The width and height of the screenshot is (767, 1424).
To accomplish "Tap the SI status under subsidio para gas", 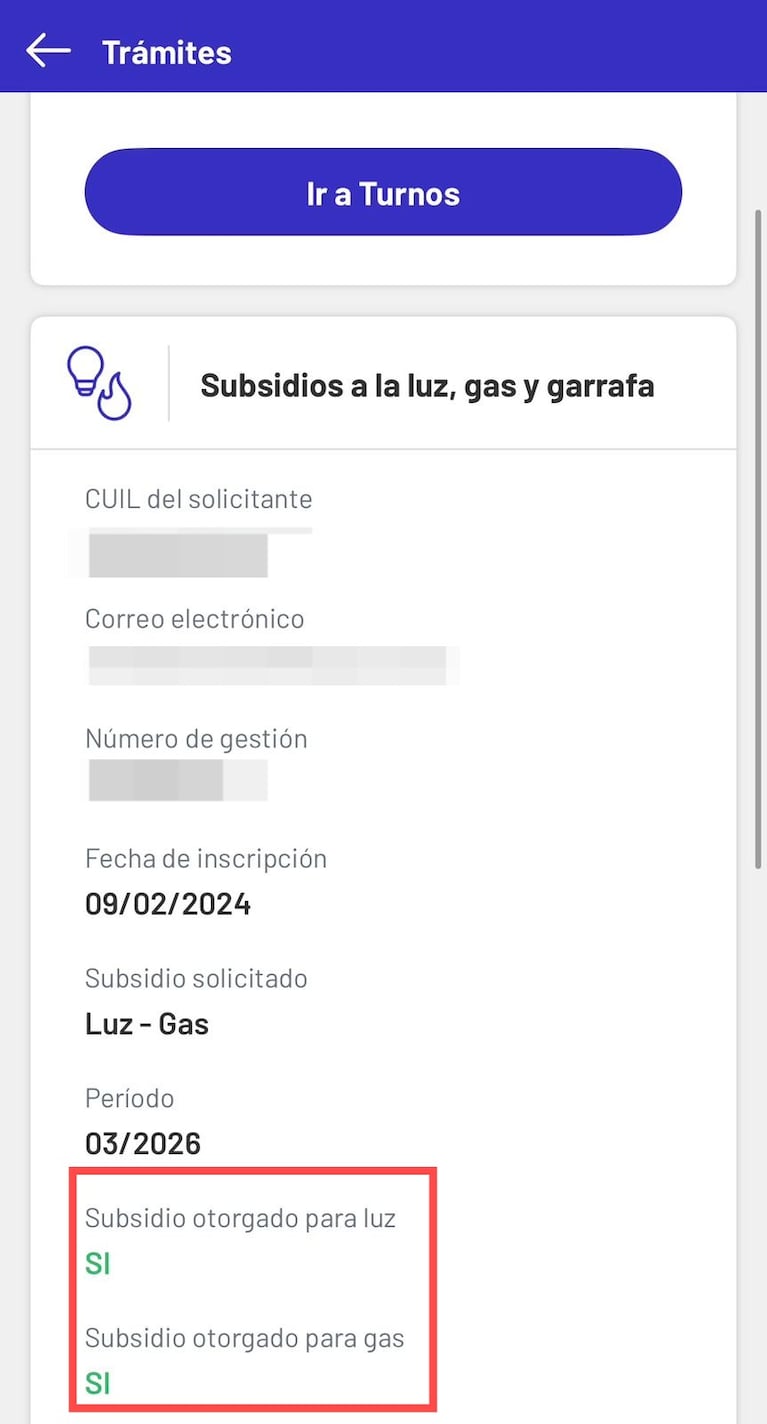I will click(97, 1383).
